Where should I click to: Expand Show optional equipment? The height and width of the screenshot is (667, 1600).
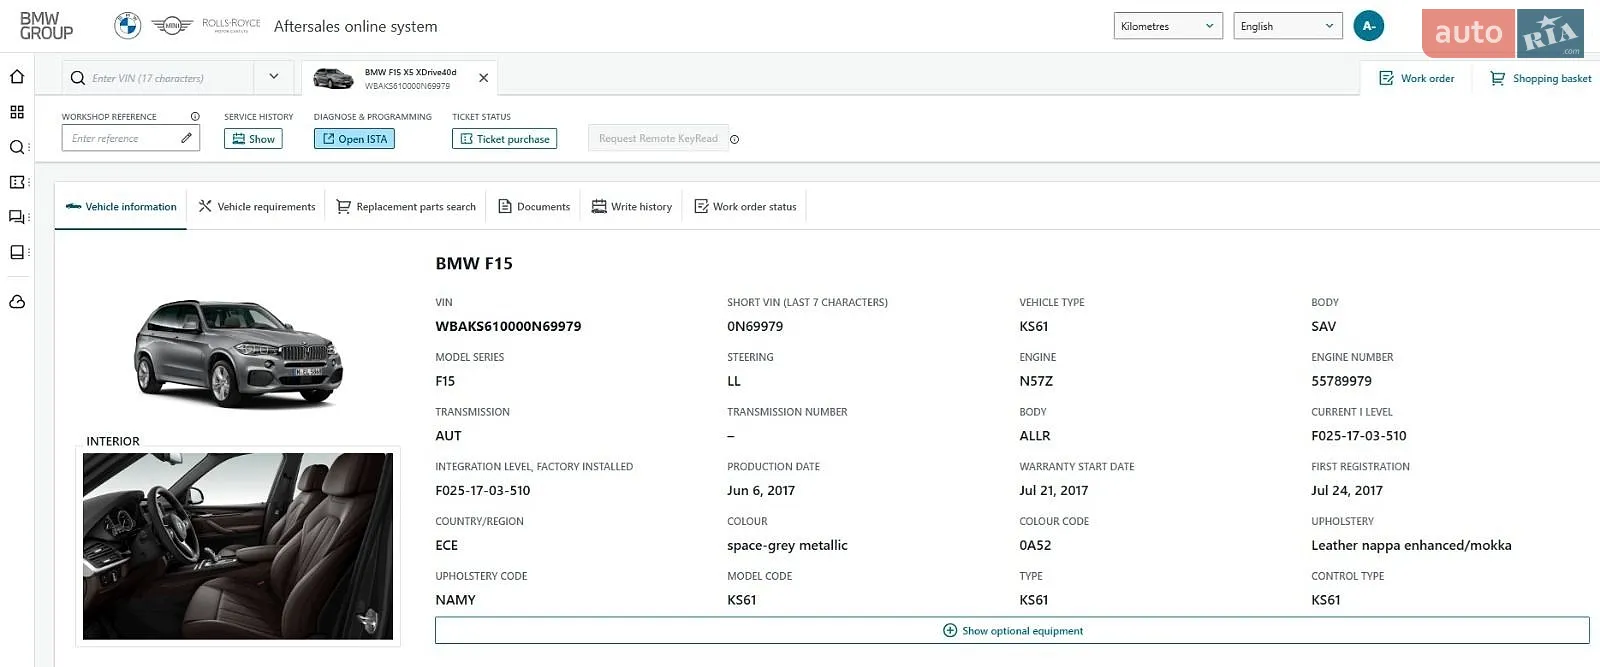click(x=1012, y=630)
